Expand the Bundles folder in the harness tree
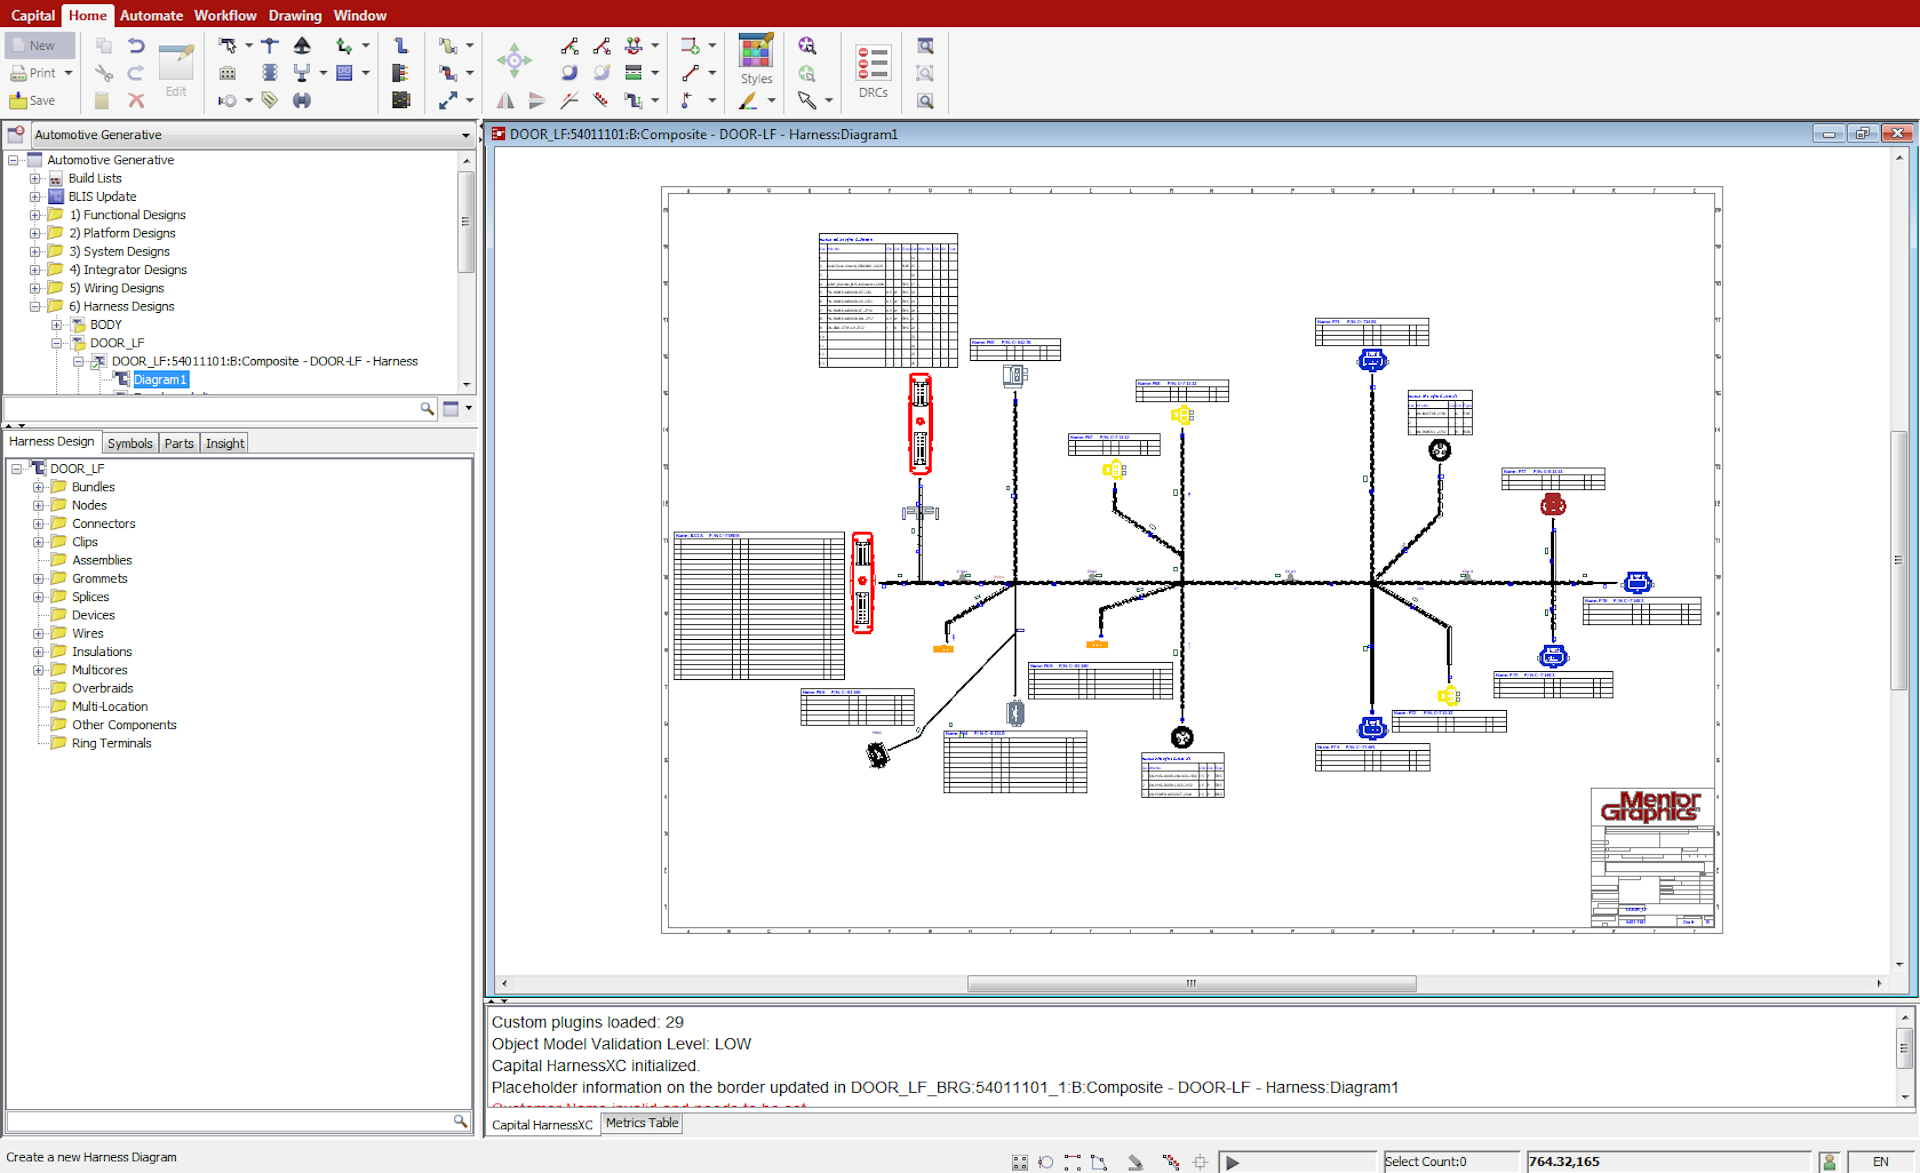Viewport: 1920px width, 1173px height. pyautogui.click(x=38, y=487)
